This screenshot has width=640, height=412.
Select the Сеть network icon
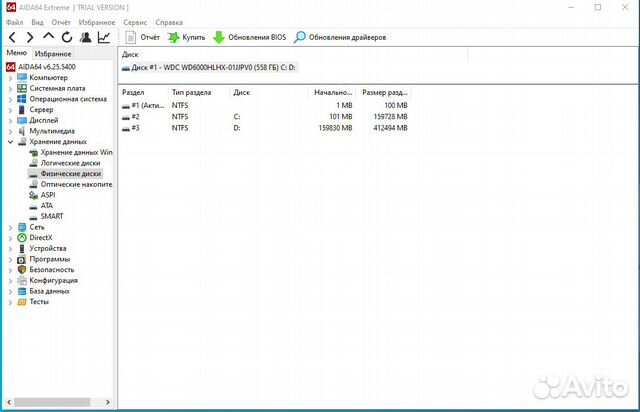22,227
